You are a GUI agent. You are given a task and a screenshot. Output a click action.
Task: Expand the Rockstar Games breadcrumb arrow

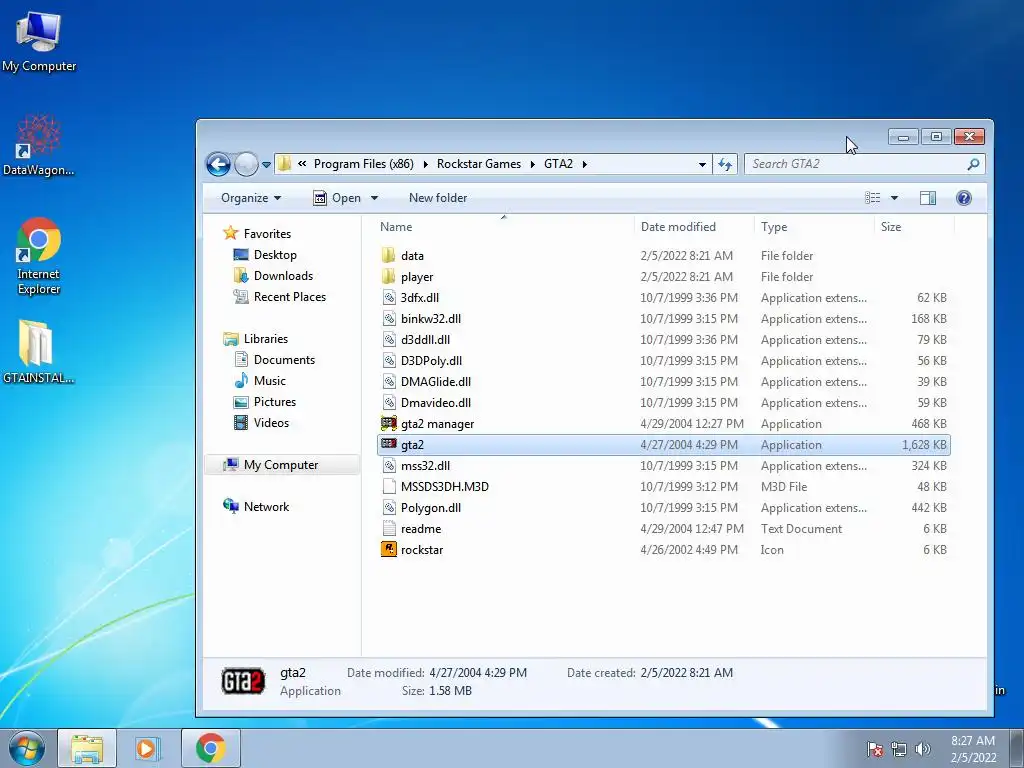[531, 164]
